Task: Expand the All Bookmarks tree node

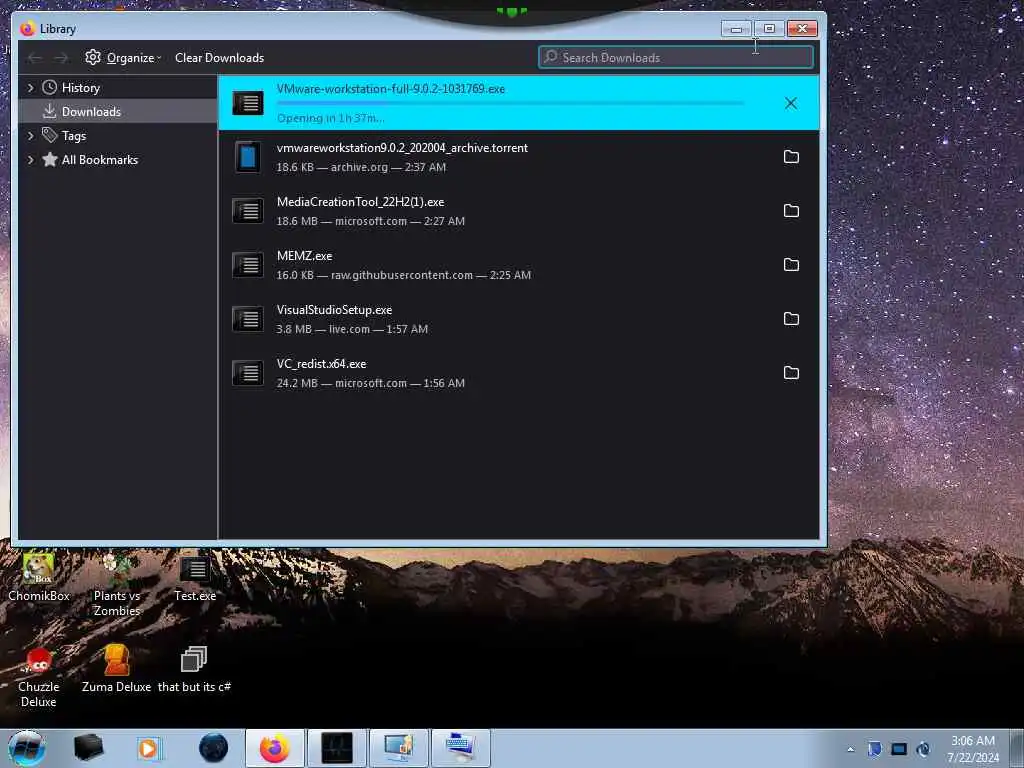Action: point(30,159)
